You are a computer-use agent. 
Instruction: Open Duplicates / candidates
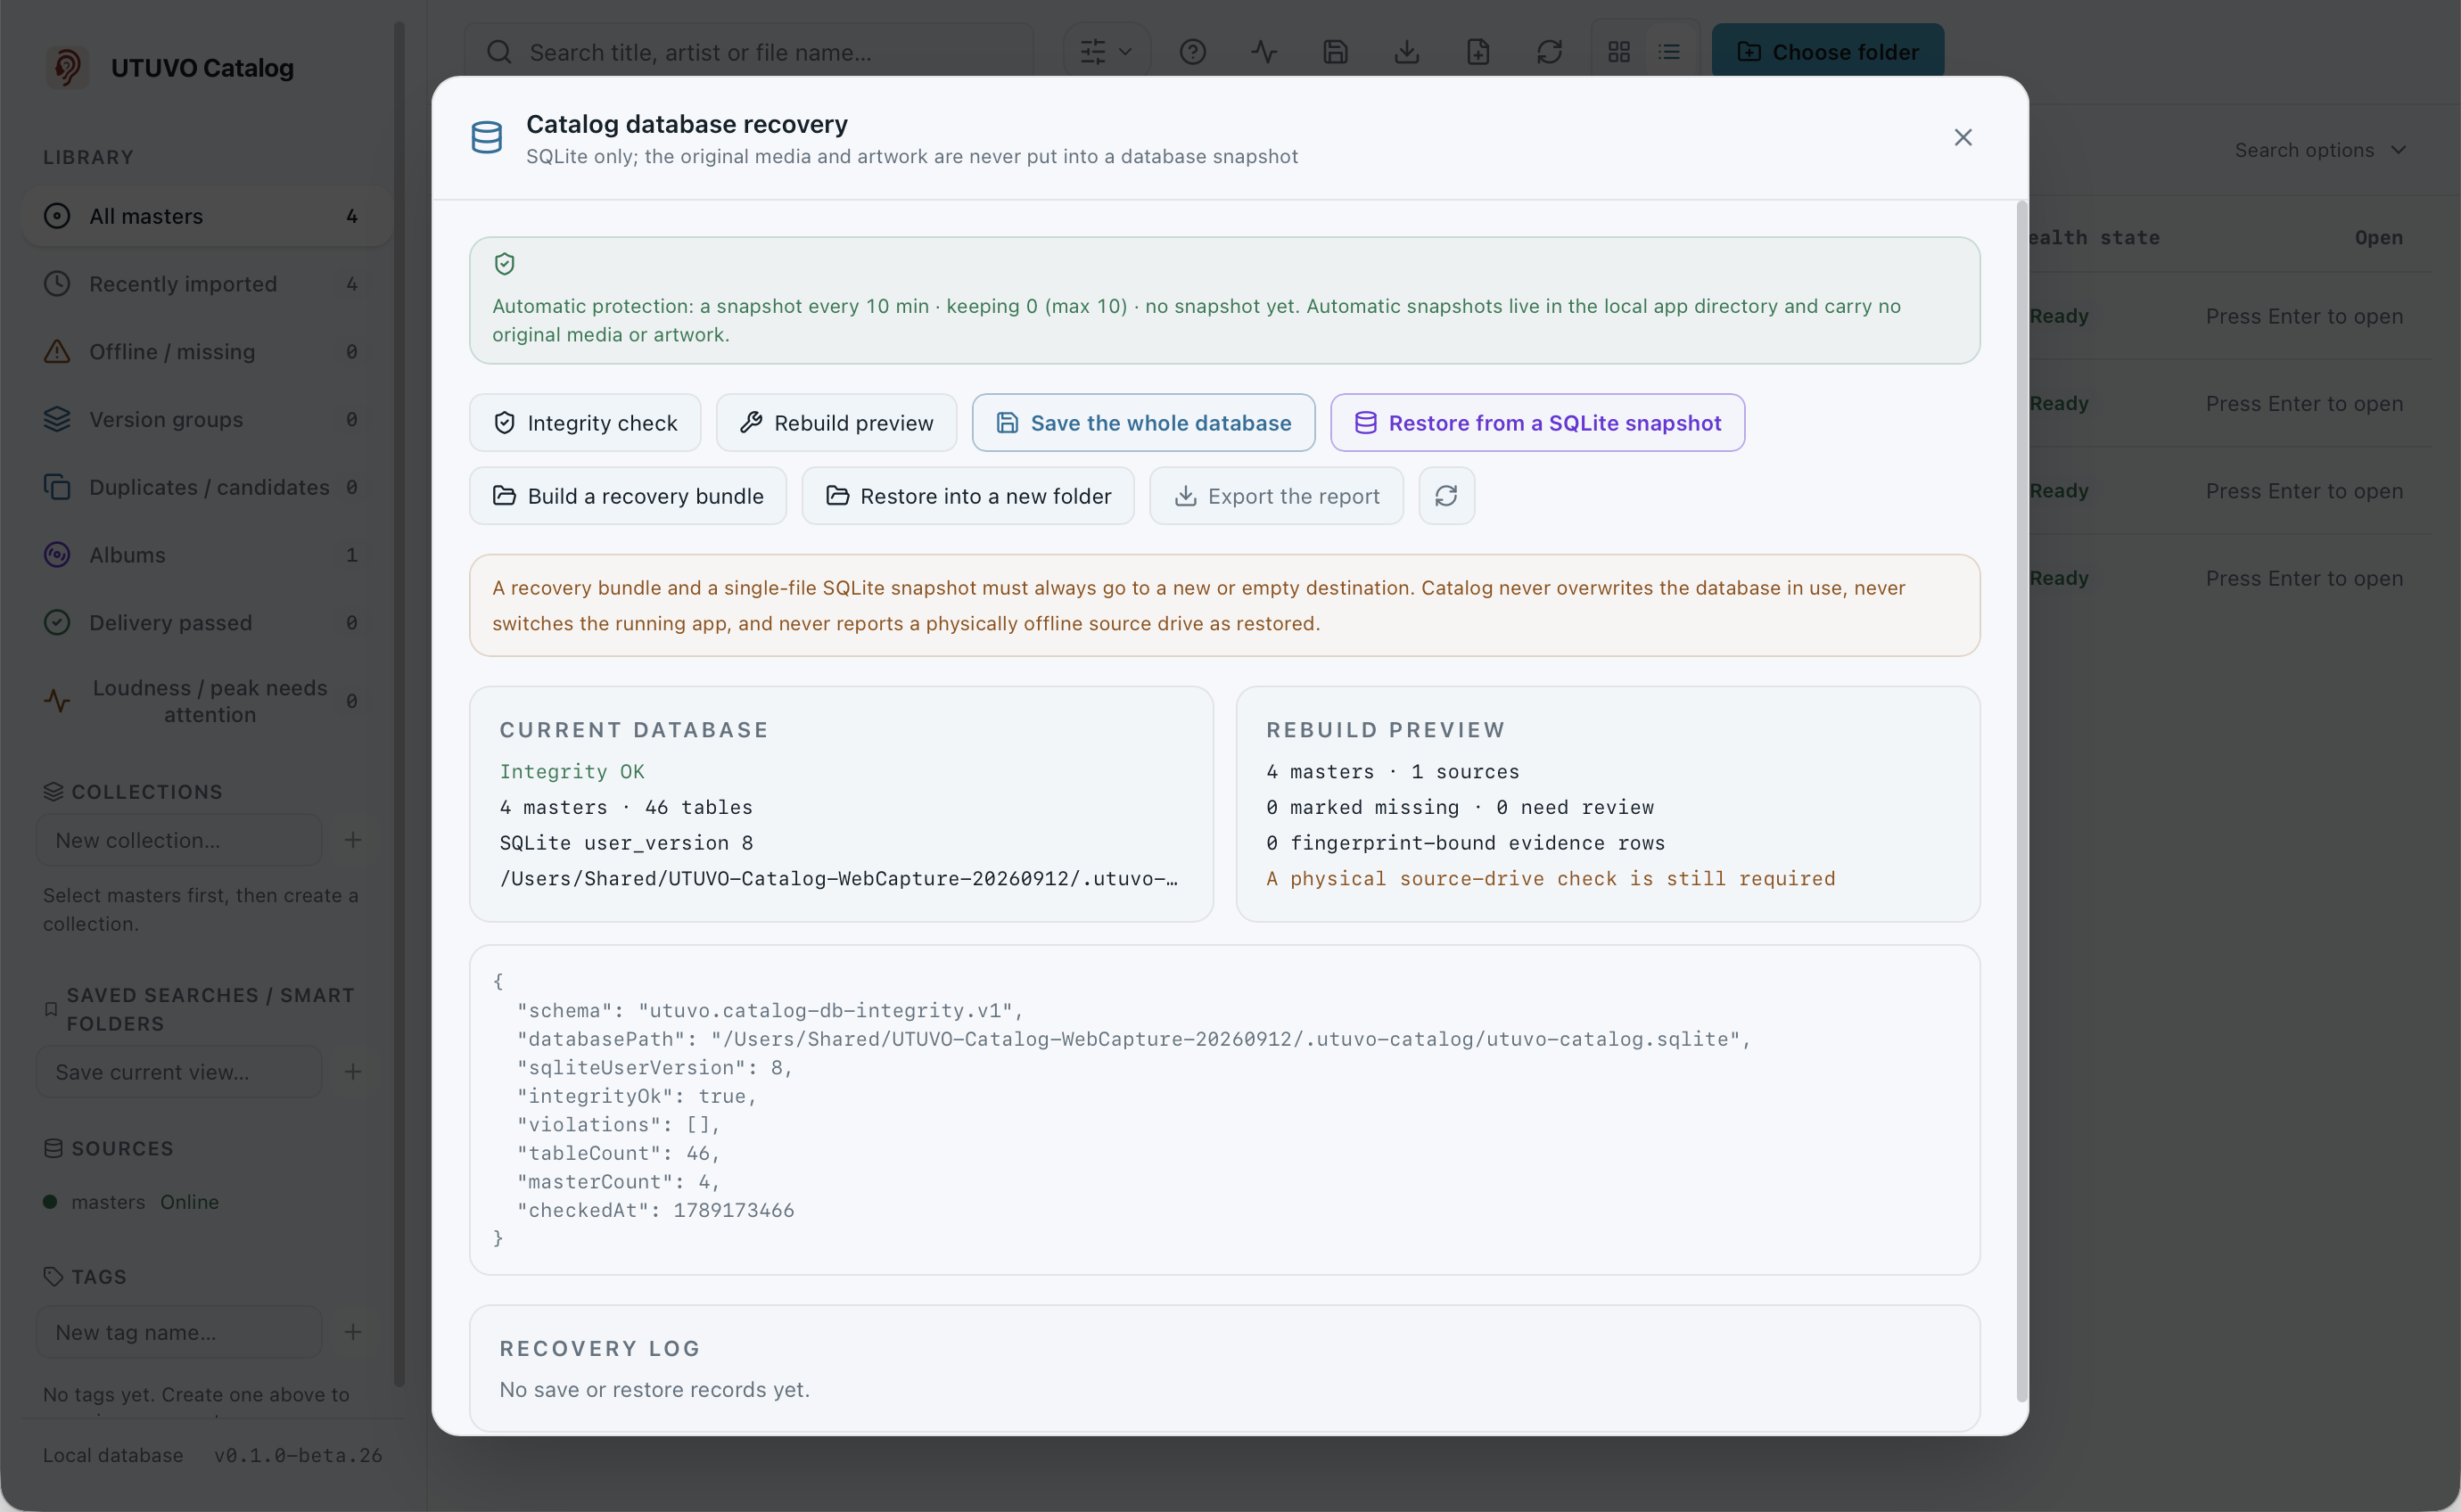click(x=206, y=487)
